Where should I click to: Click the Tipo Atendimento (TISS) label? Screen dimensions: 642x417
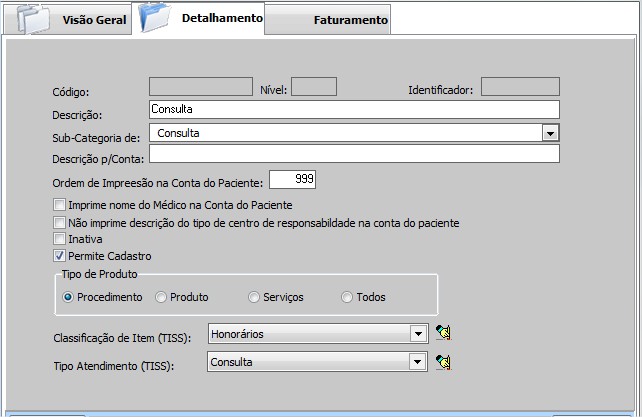(x=114, y=366)
